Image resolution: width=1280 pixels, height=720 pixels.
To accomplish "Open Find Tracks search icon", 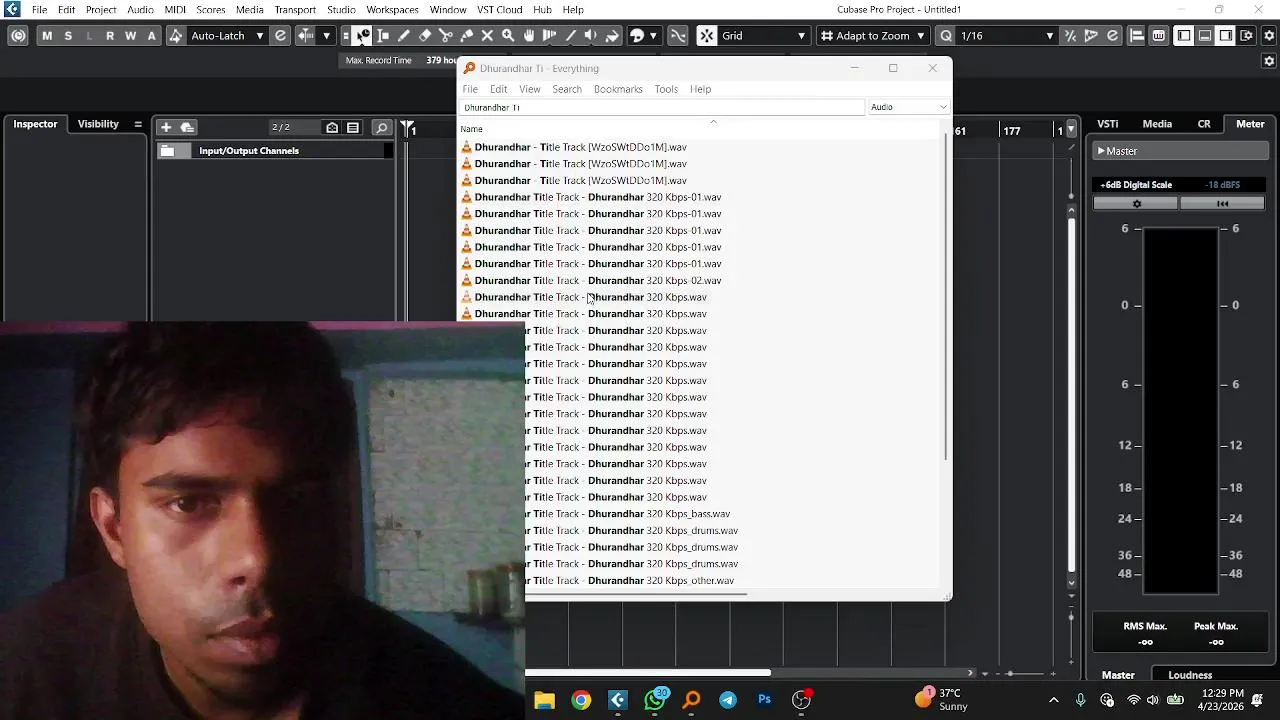I will tap(381, 127).
